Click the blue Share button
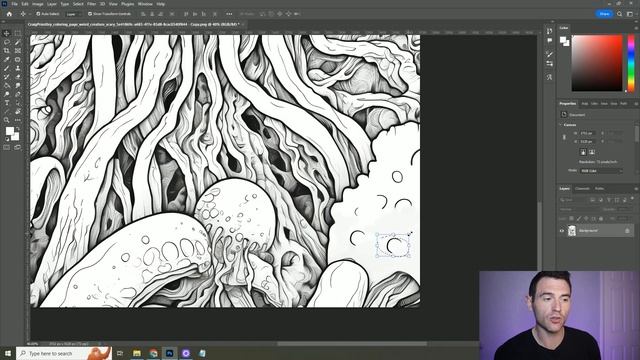Viewport: 640px width, 360px height. pos(604,14)
